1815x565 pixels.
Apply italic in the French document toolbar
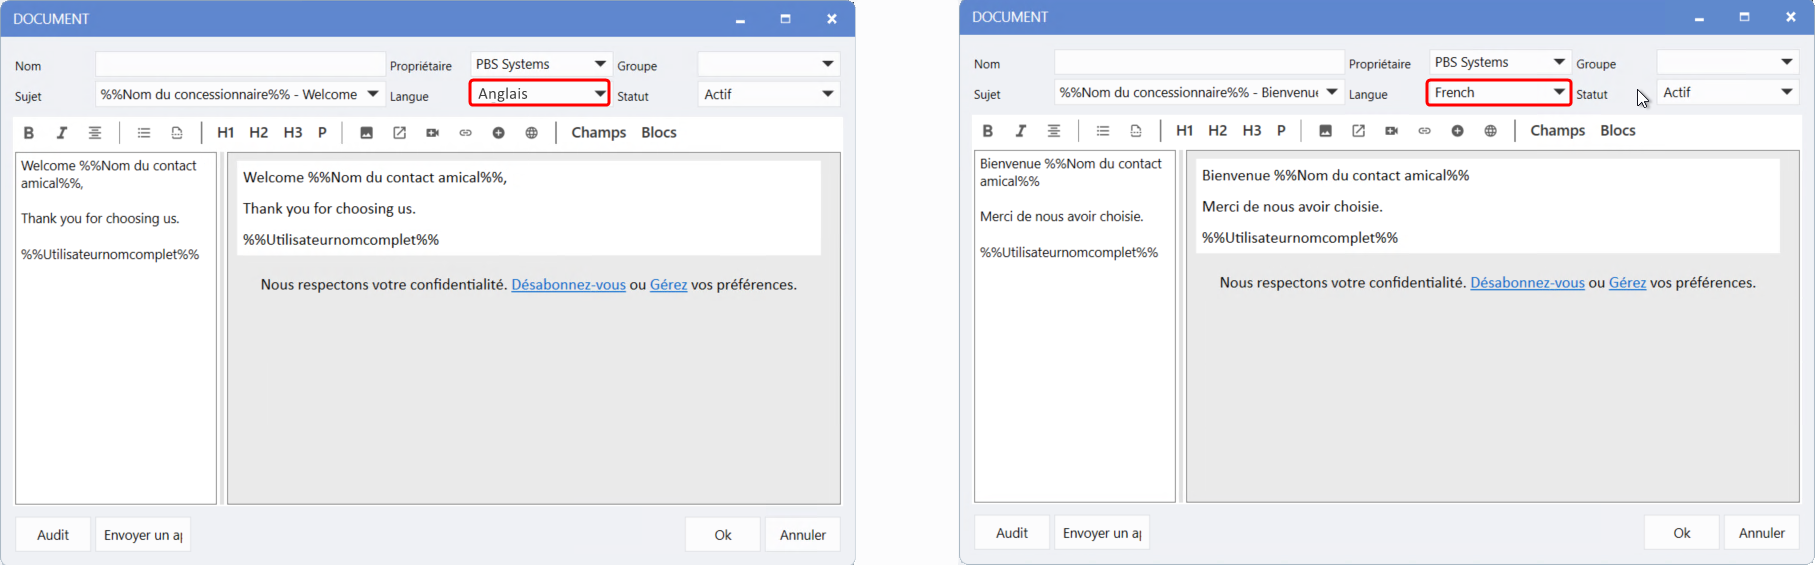pyautogui.click(x=1020, y=131)
